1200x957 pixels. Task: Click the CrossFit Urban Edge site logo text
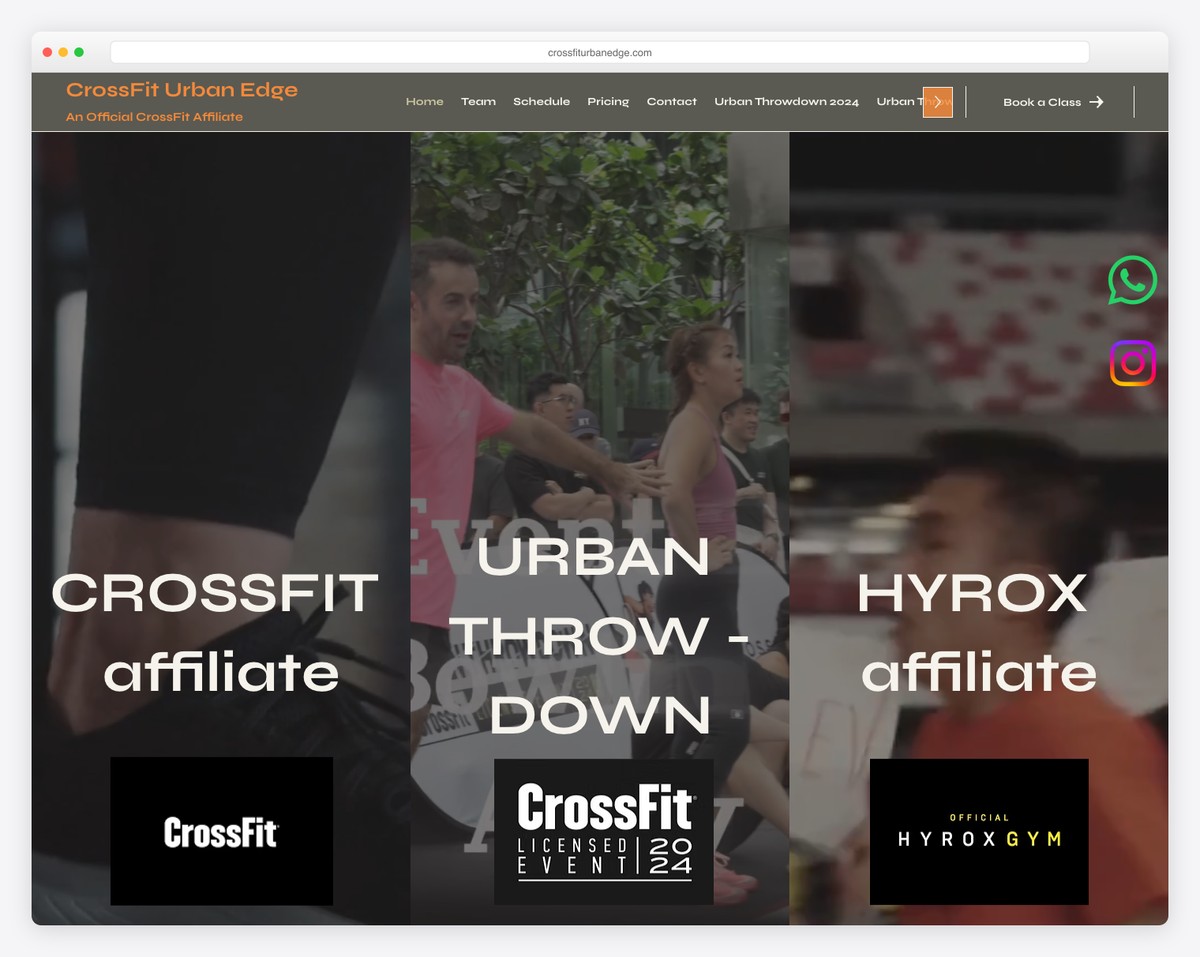[181, 89]
